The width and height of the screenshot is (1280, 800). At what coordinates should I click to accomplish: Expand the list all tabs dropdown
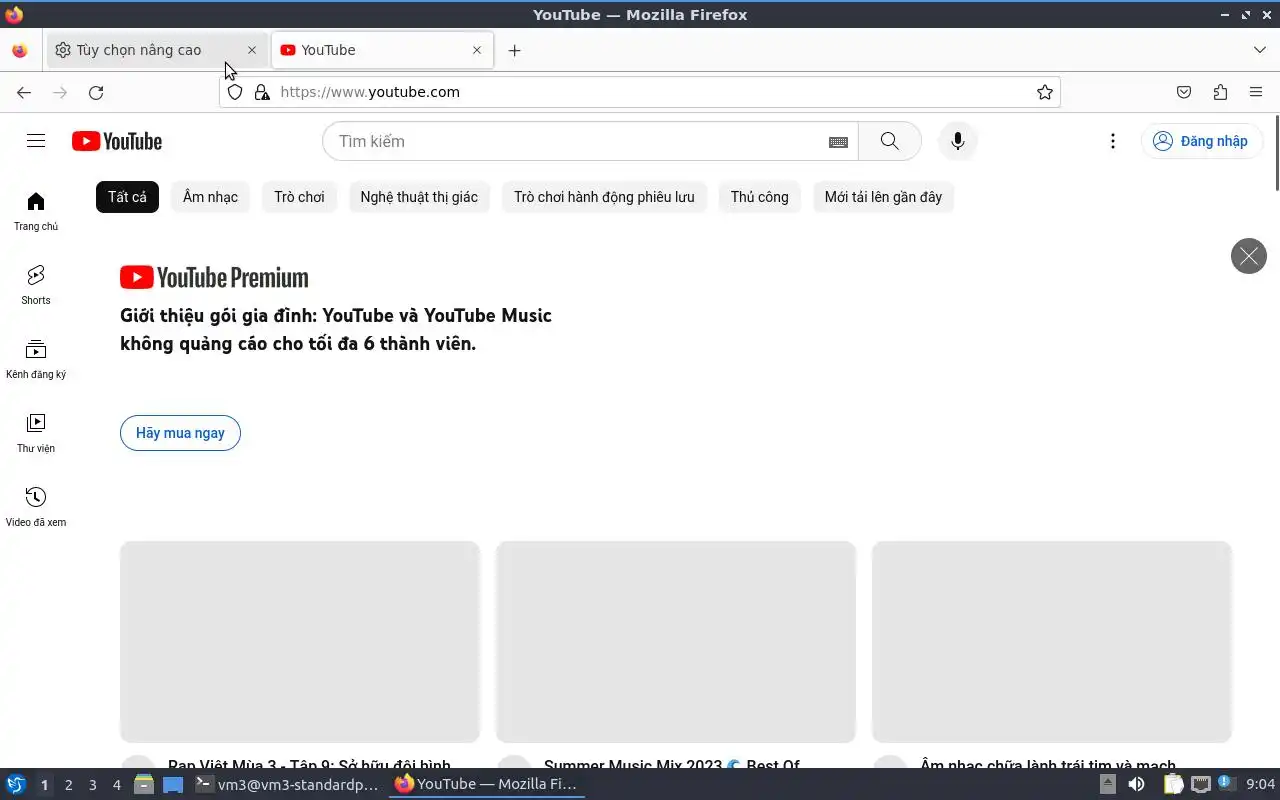(1260, 50)
